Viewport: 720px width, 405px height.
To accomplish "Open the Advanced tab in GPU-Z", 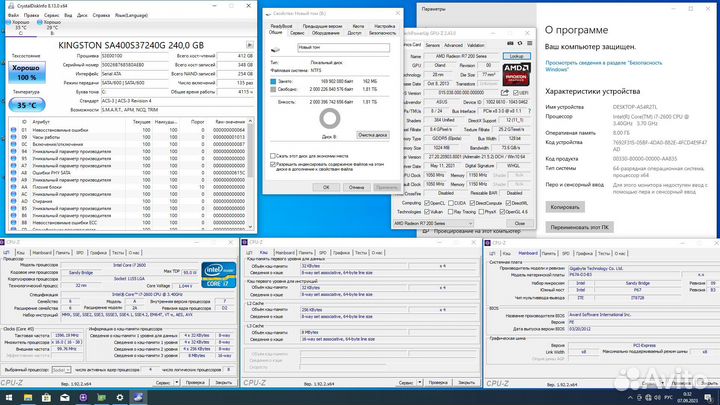I will click(x=453, y=45).
